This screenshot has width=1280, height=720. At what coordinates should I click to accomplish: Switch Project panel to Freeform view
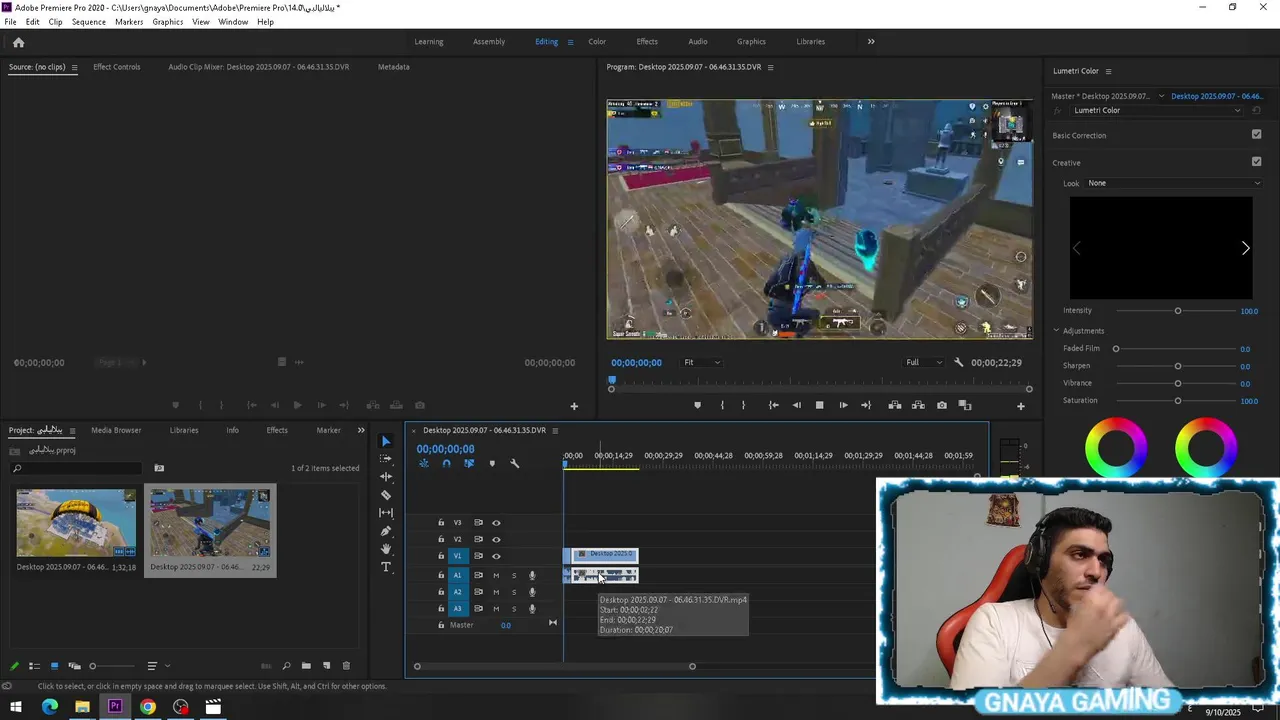tap(74, 666)
